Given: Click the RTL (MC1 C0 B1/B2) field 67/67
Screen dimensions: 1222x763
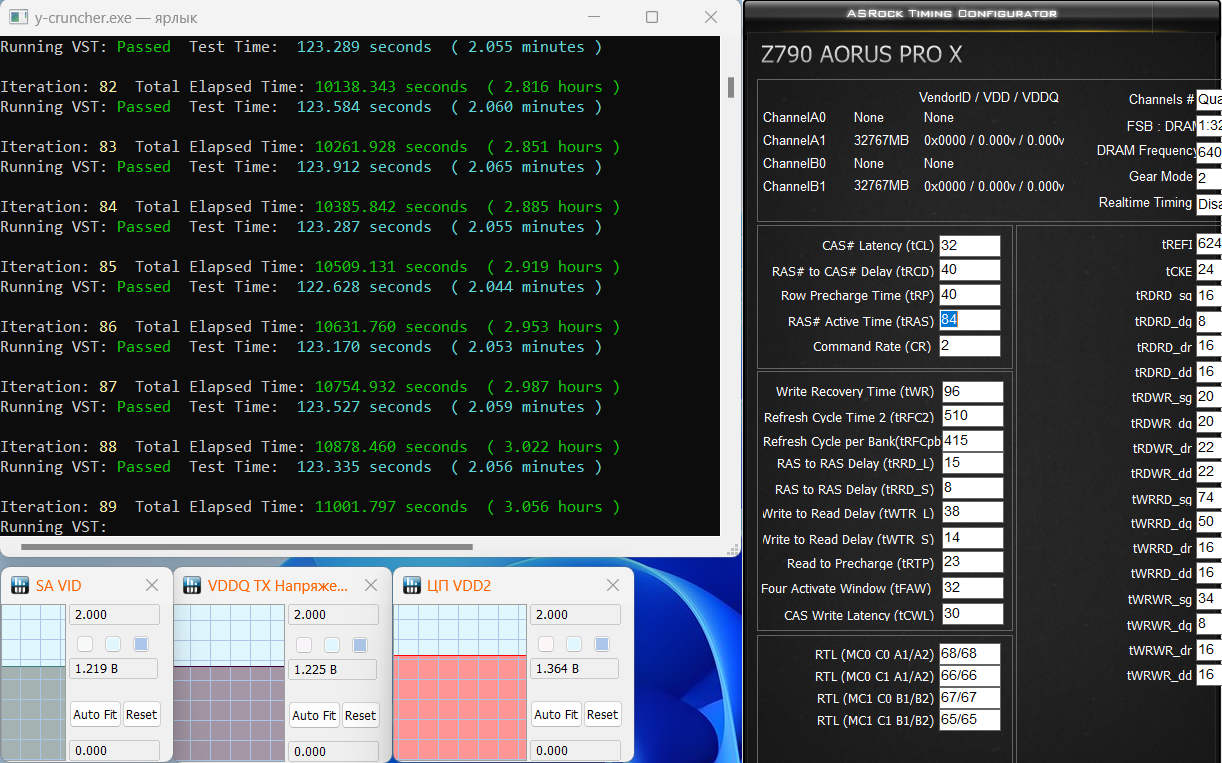Looking at the screenshot, I should click(x=969, y=698).
